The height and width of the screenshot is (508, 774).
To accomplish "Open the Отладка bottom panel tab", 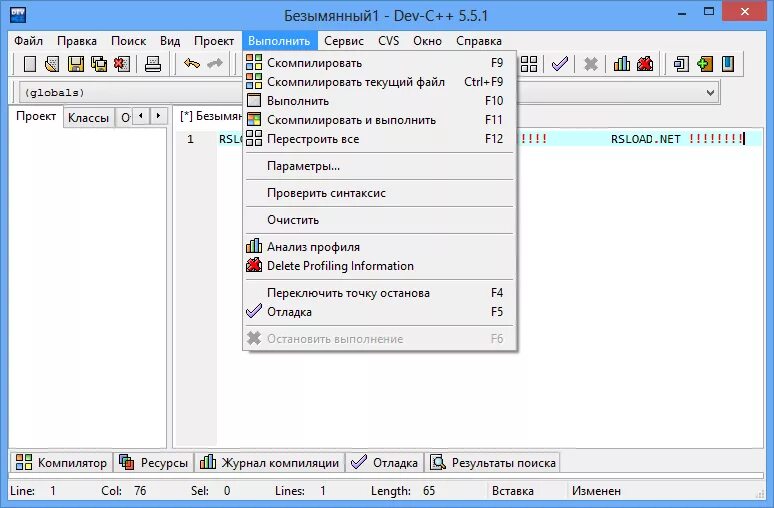I will point(384,463).
